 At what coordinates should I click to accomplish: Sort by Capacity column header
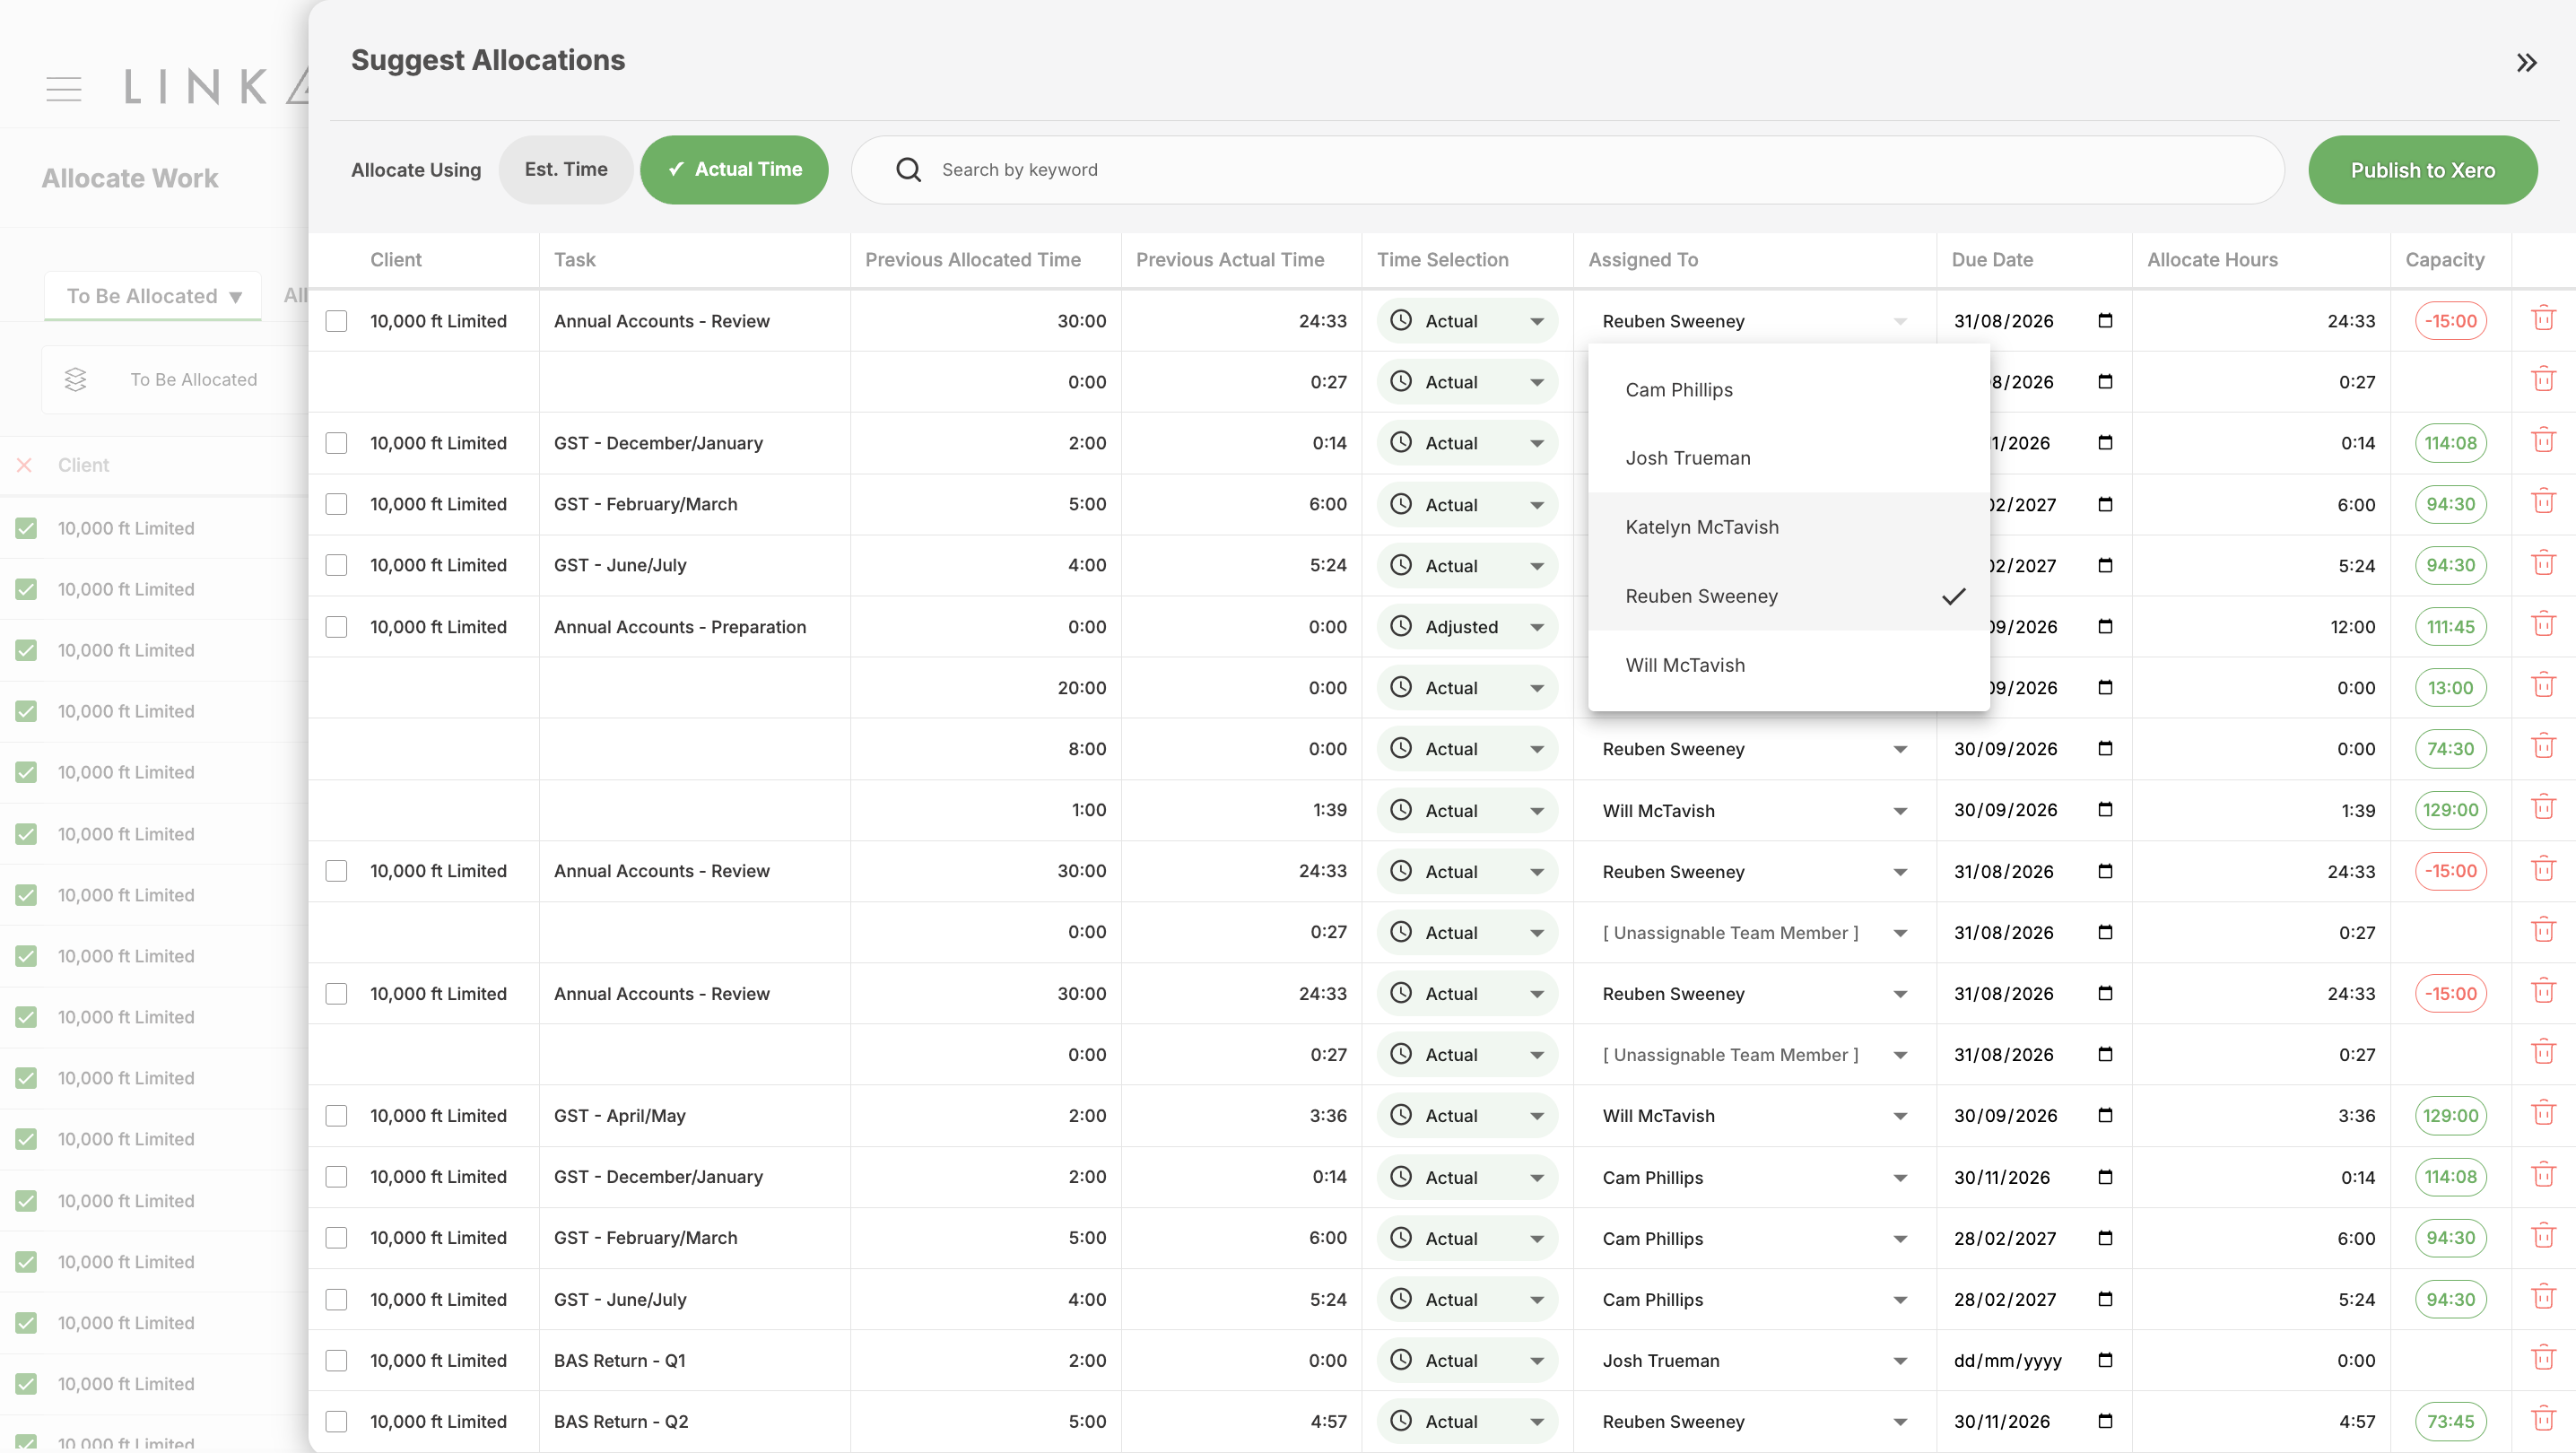(x=2444, y=260)
